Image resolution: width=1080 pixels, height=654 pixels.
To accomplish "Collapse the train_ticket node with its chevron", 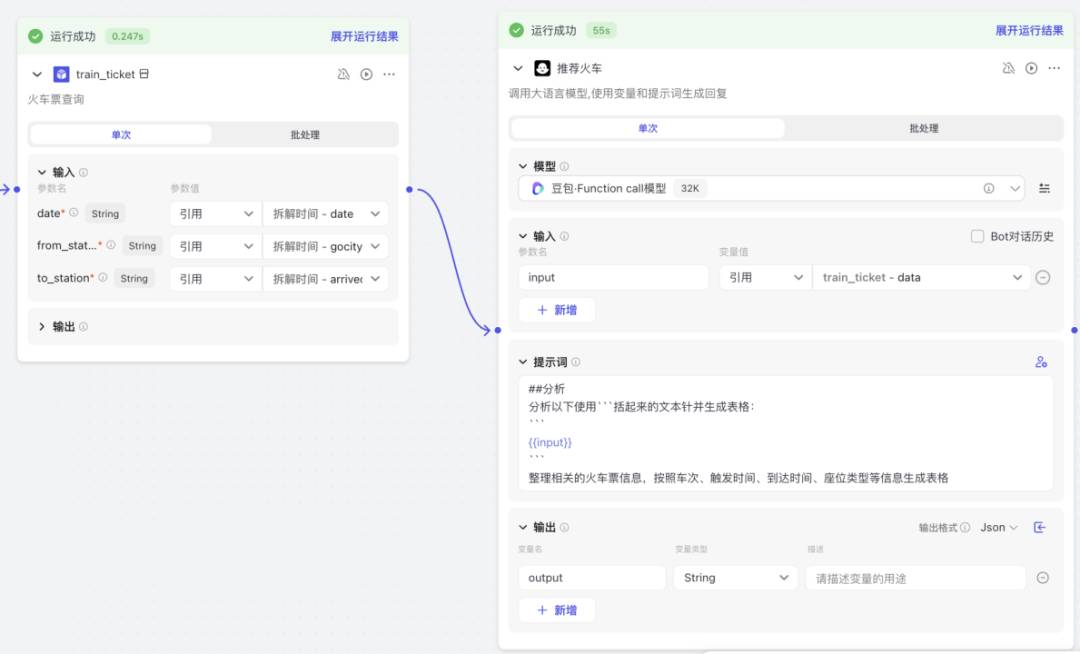I will click(x=37, y=74).
